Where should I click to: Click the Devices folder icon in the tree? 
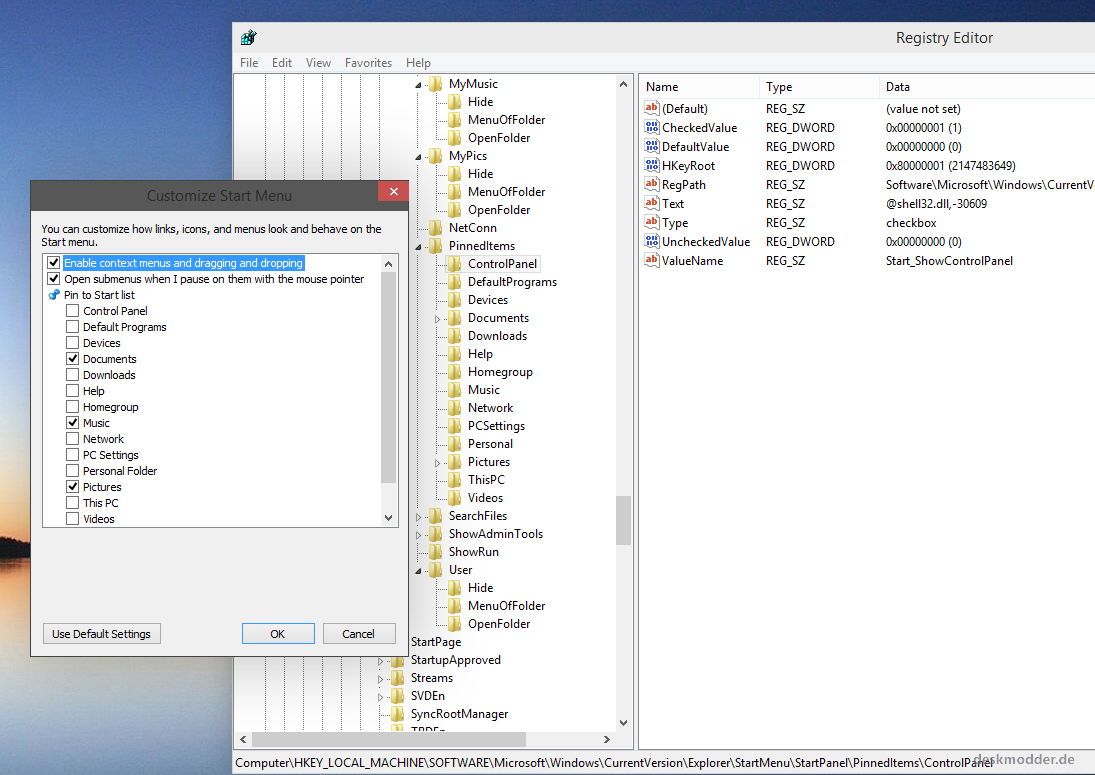pos(455,300)
